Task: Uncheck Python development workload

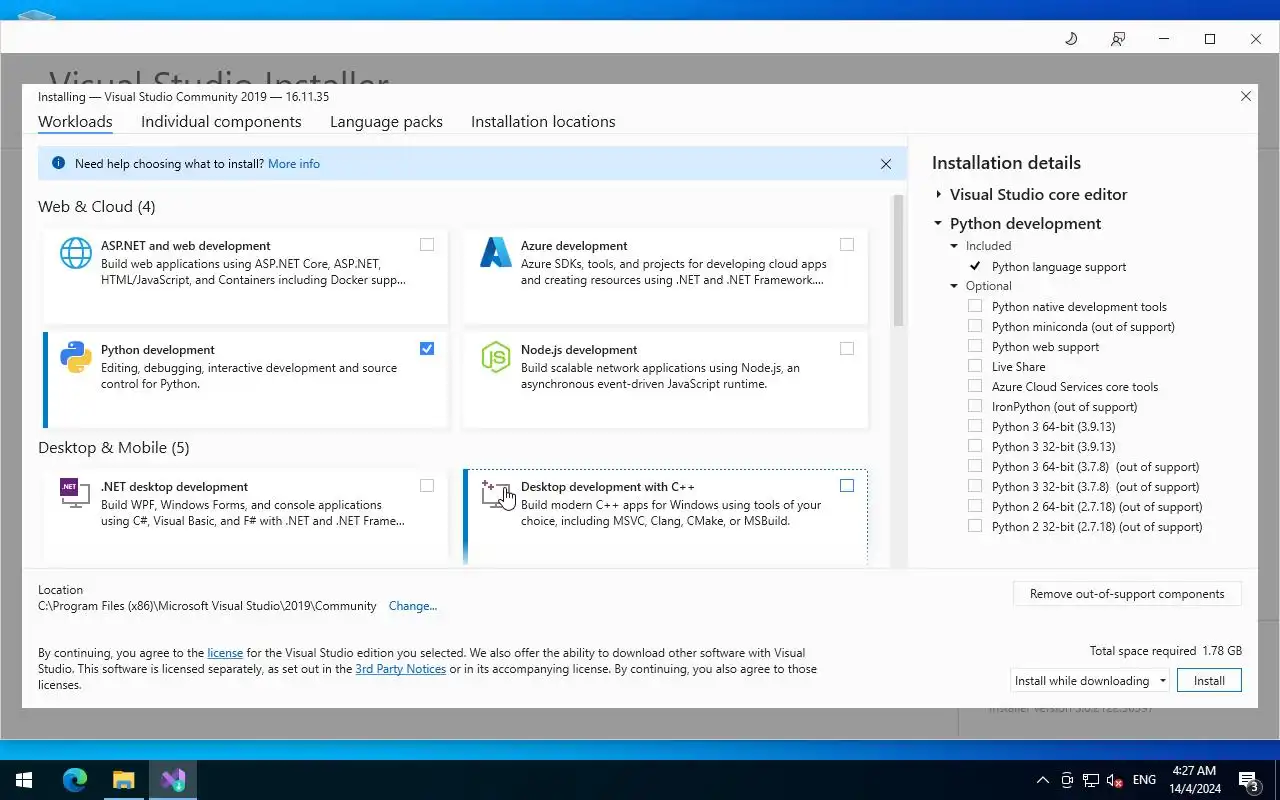Action: pos(427,349)
